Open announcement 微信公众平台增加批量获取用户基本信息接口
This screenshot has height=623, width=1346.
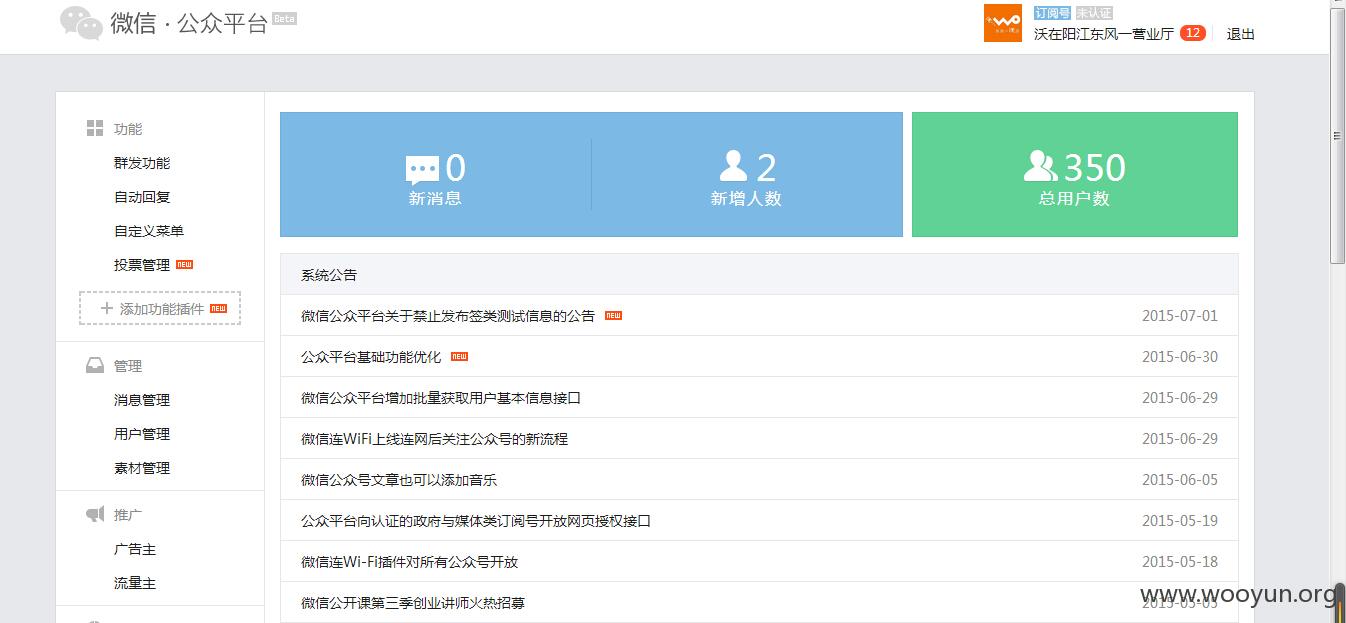click(x=441, y=398)
